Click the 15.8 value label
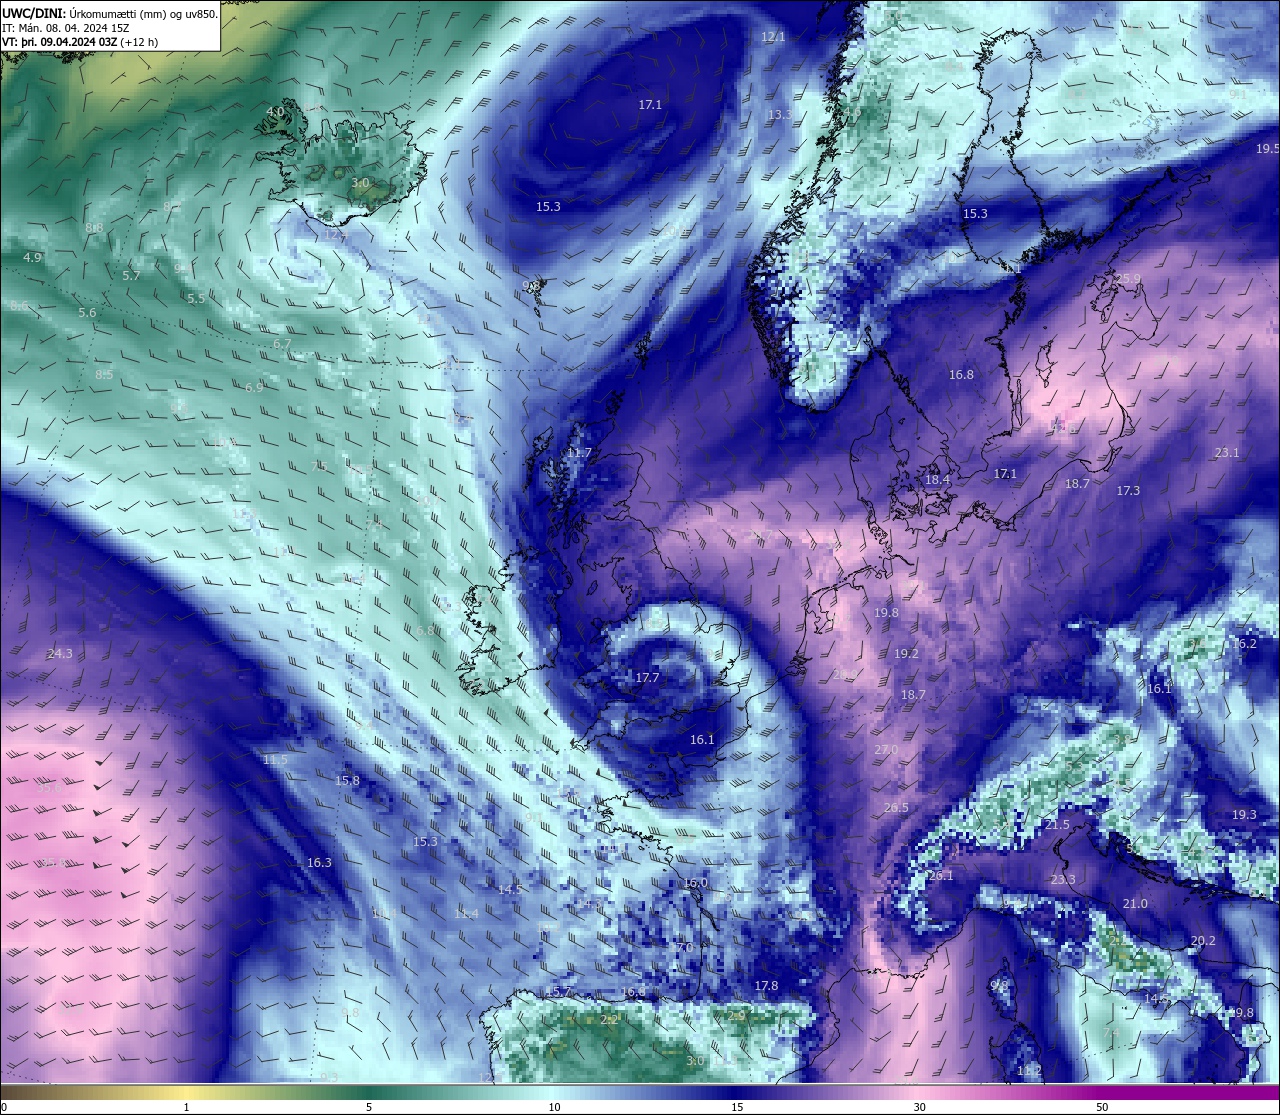This screenshot has height=1115, width=1280. pos(347,780)
